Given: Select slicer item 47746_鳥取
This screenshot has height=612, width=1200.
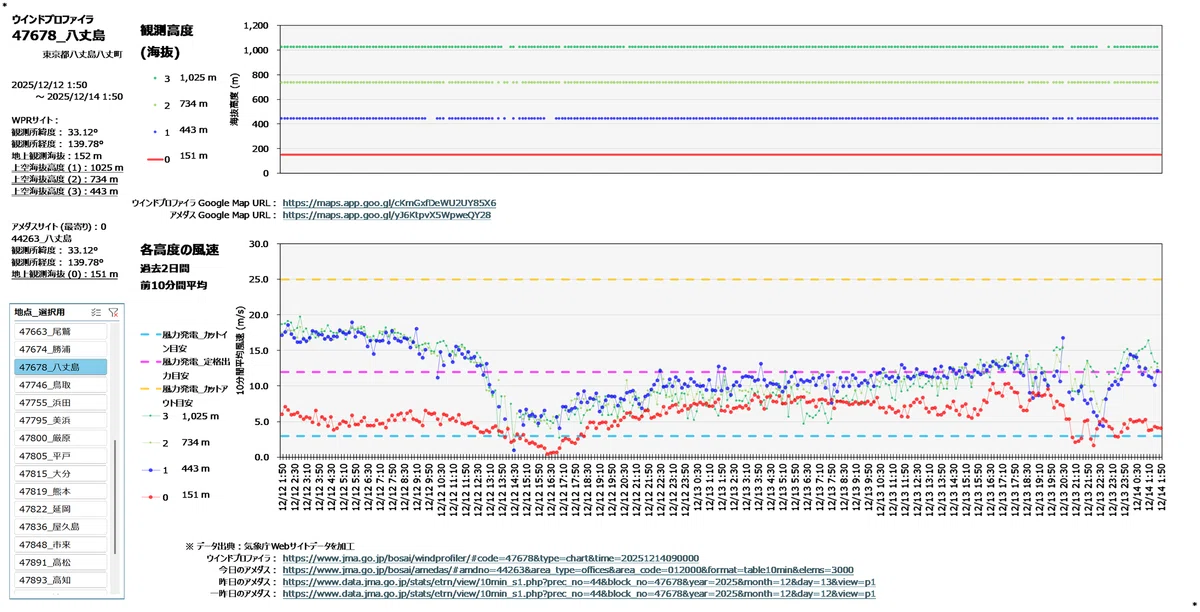Looking at the screenshot, I should coord(61,385).
